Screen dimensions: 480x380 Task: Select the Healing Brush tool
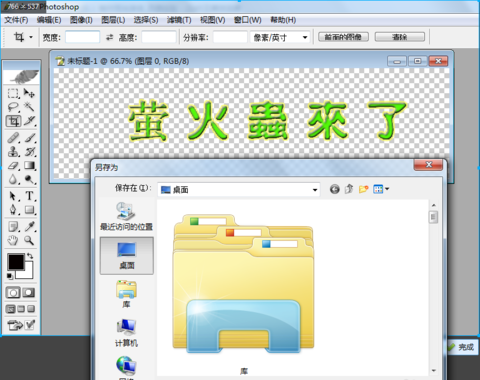13,138
